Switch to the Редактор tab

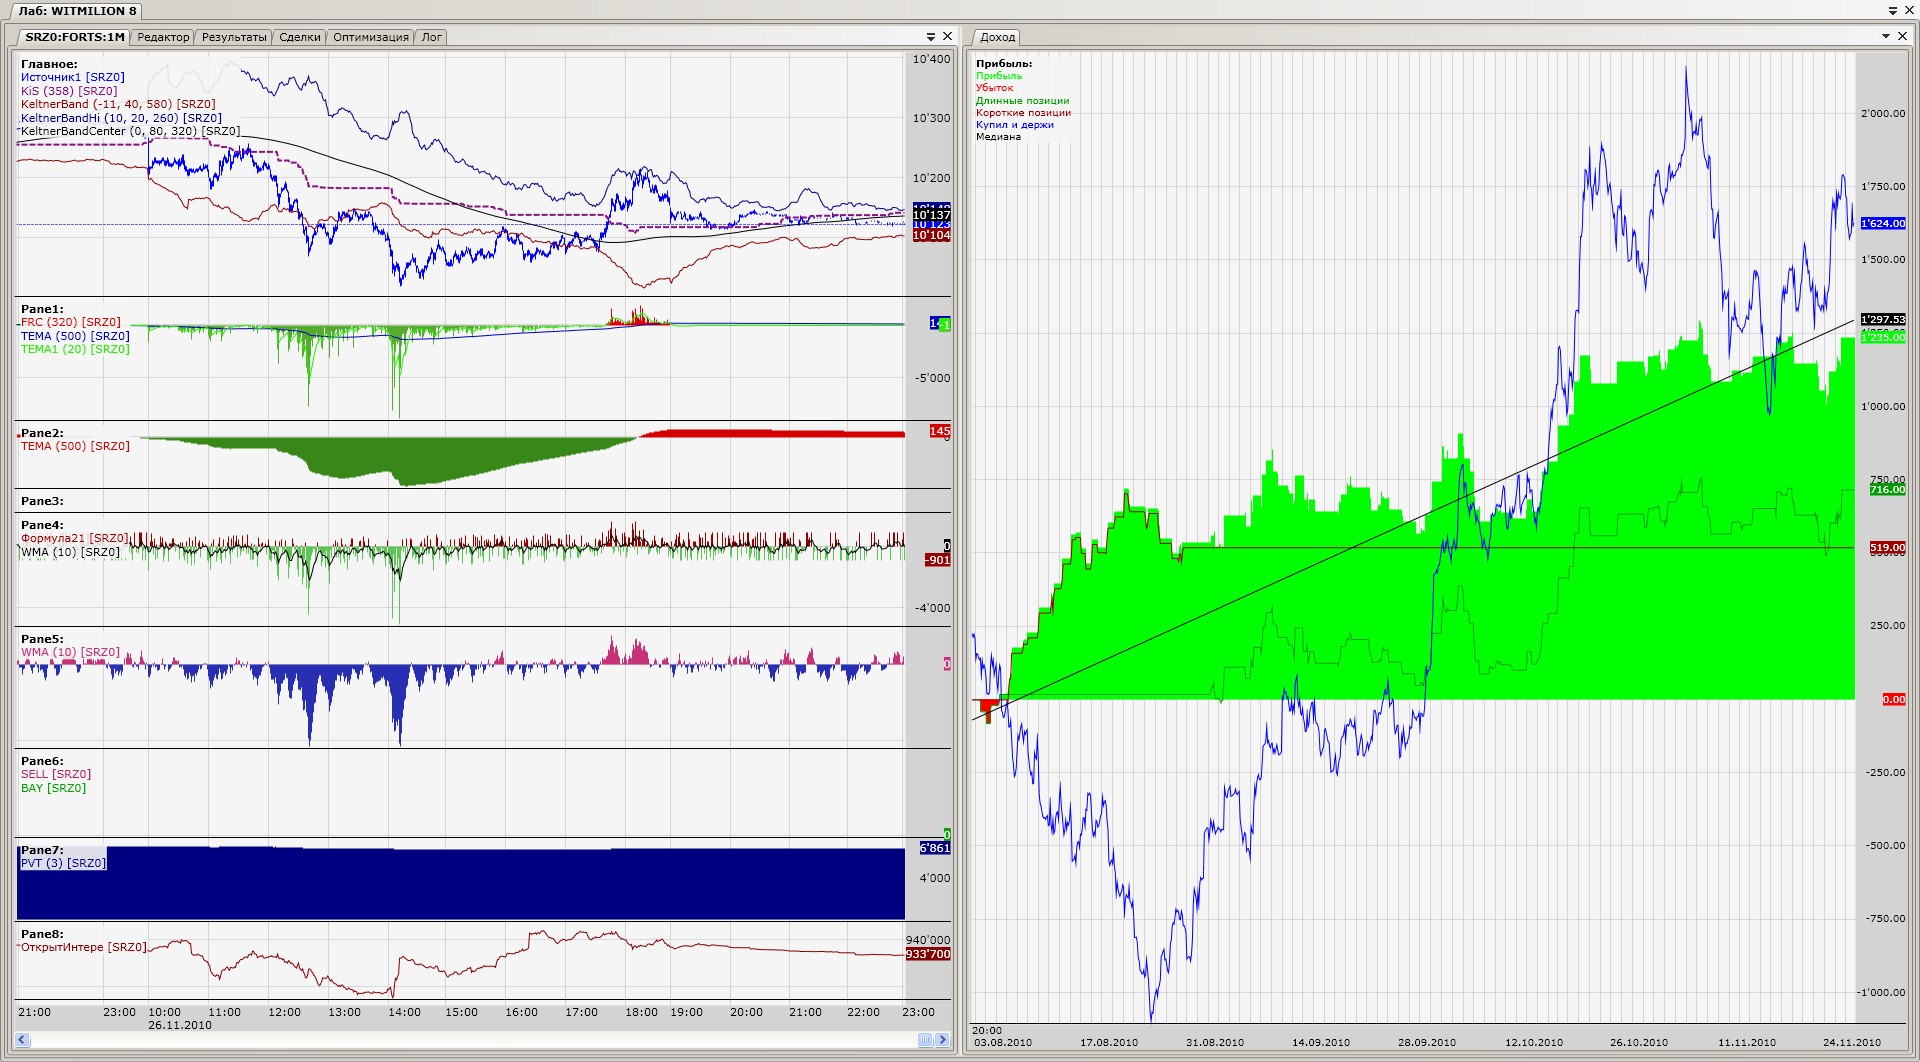pyautogui.click(x=163, y=37)
